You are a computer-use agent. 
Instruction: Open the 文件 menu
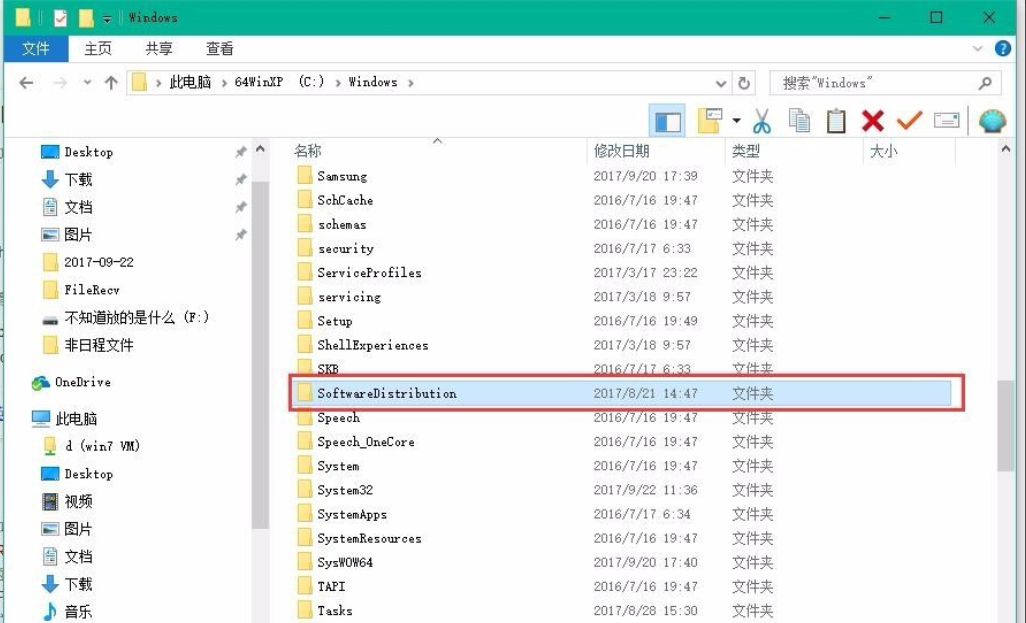[36, 47]
